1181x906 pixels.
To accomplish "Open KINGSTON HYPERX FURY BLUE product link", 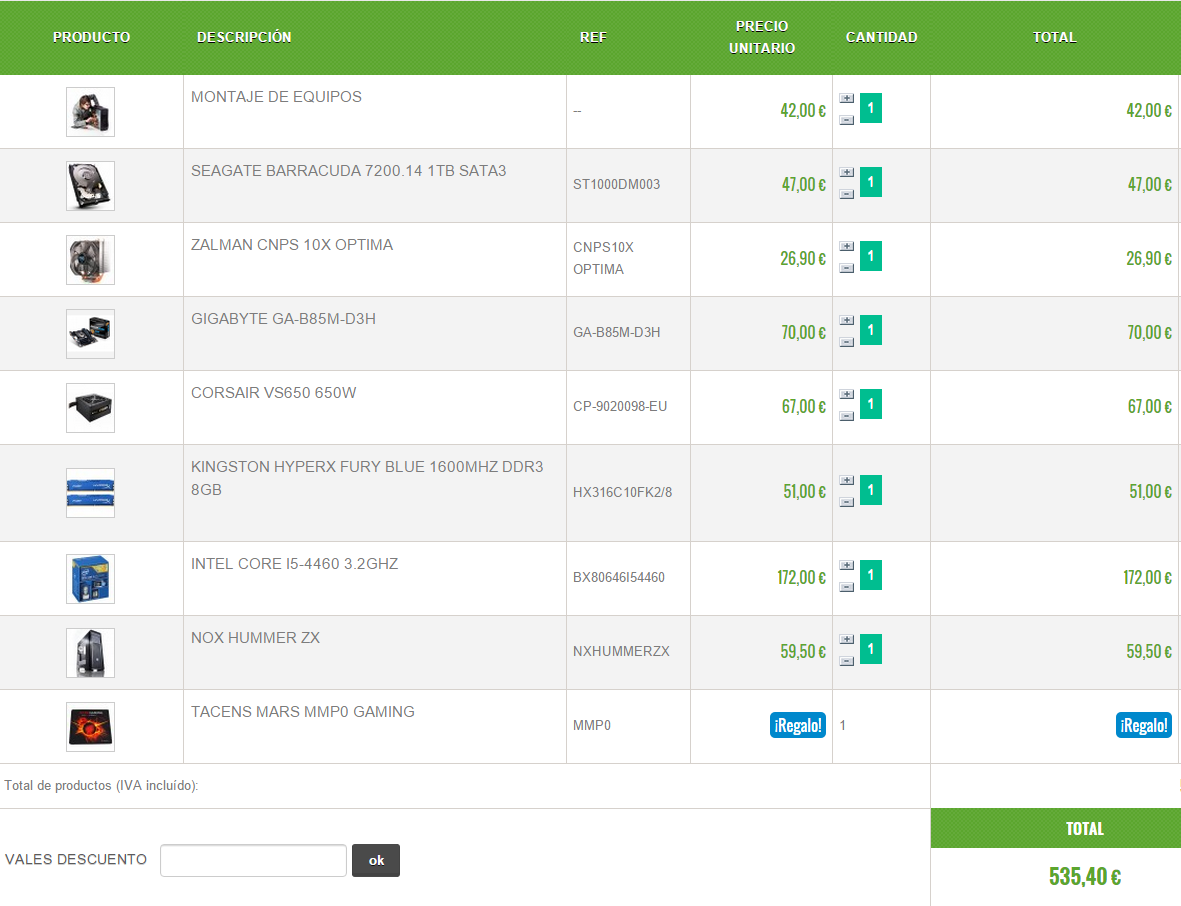I will tap(367, 477).
